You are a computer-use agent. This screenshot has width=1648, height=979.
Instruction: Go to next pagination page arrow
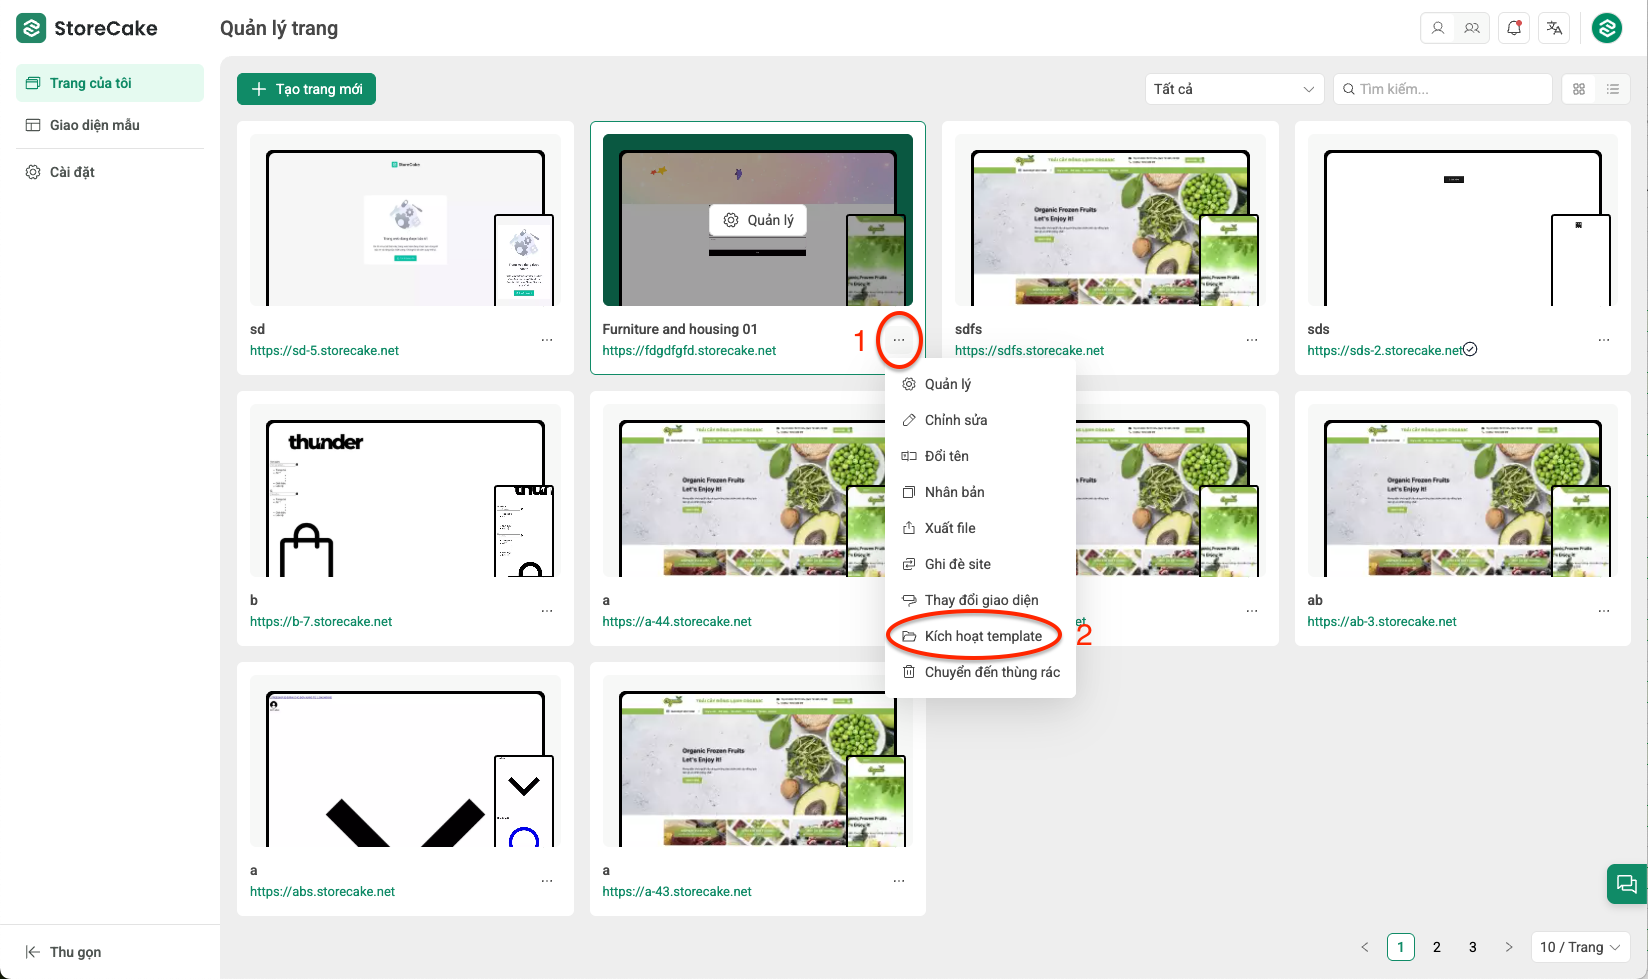coord(1509,947)
